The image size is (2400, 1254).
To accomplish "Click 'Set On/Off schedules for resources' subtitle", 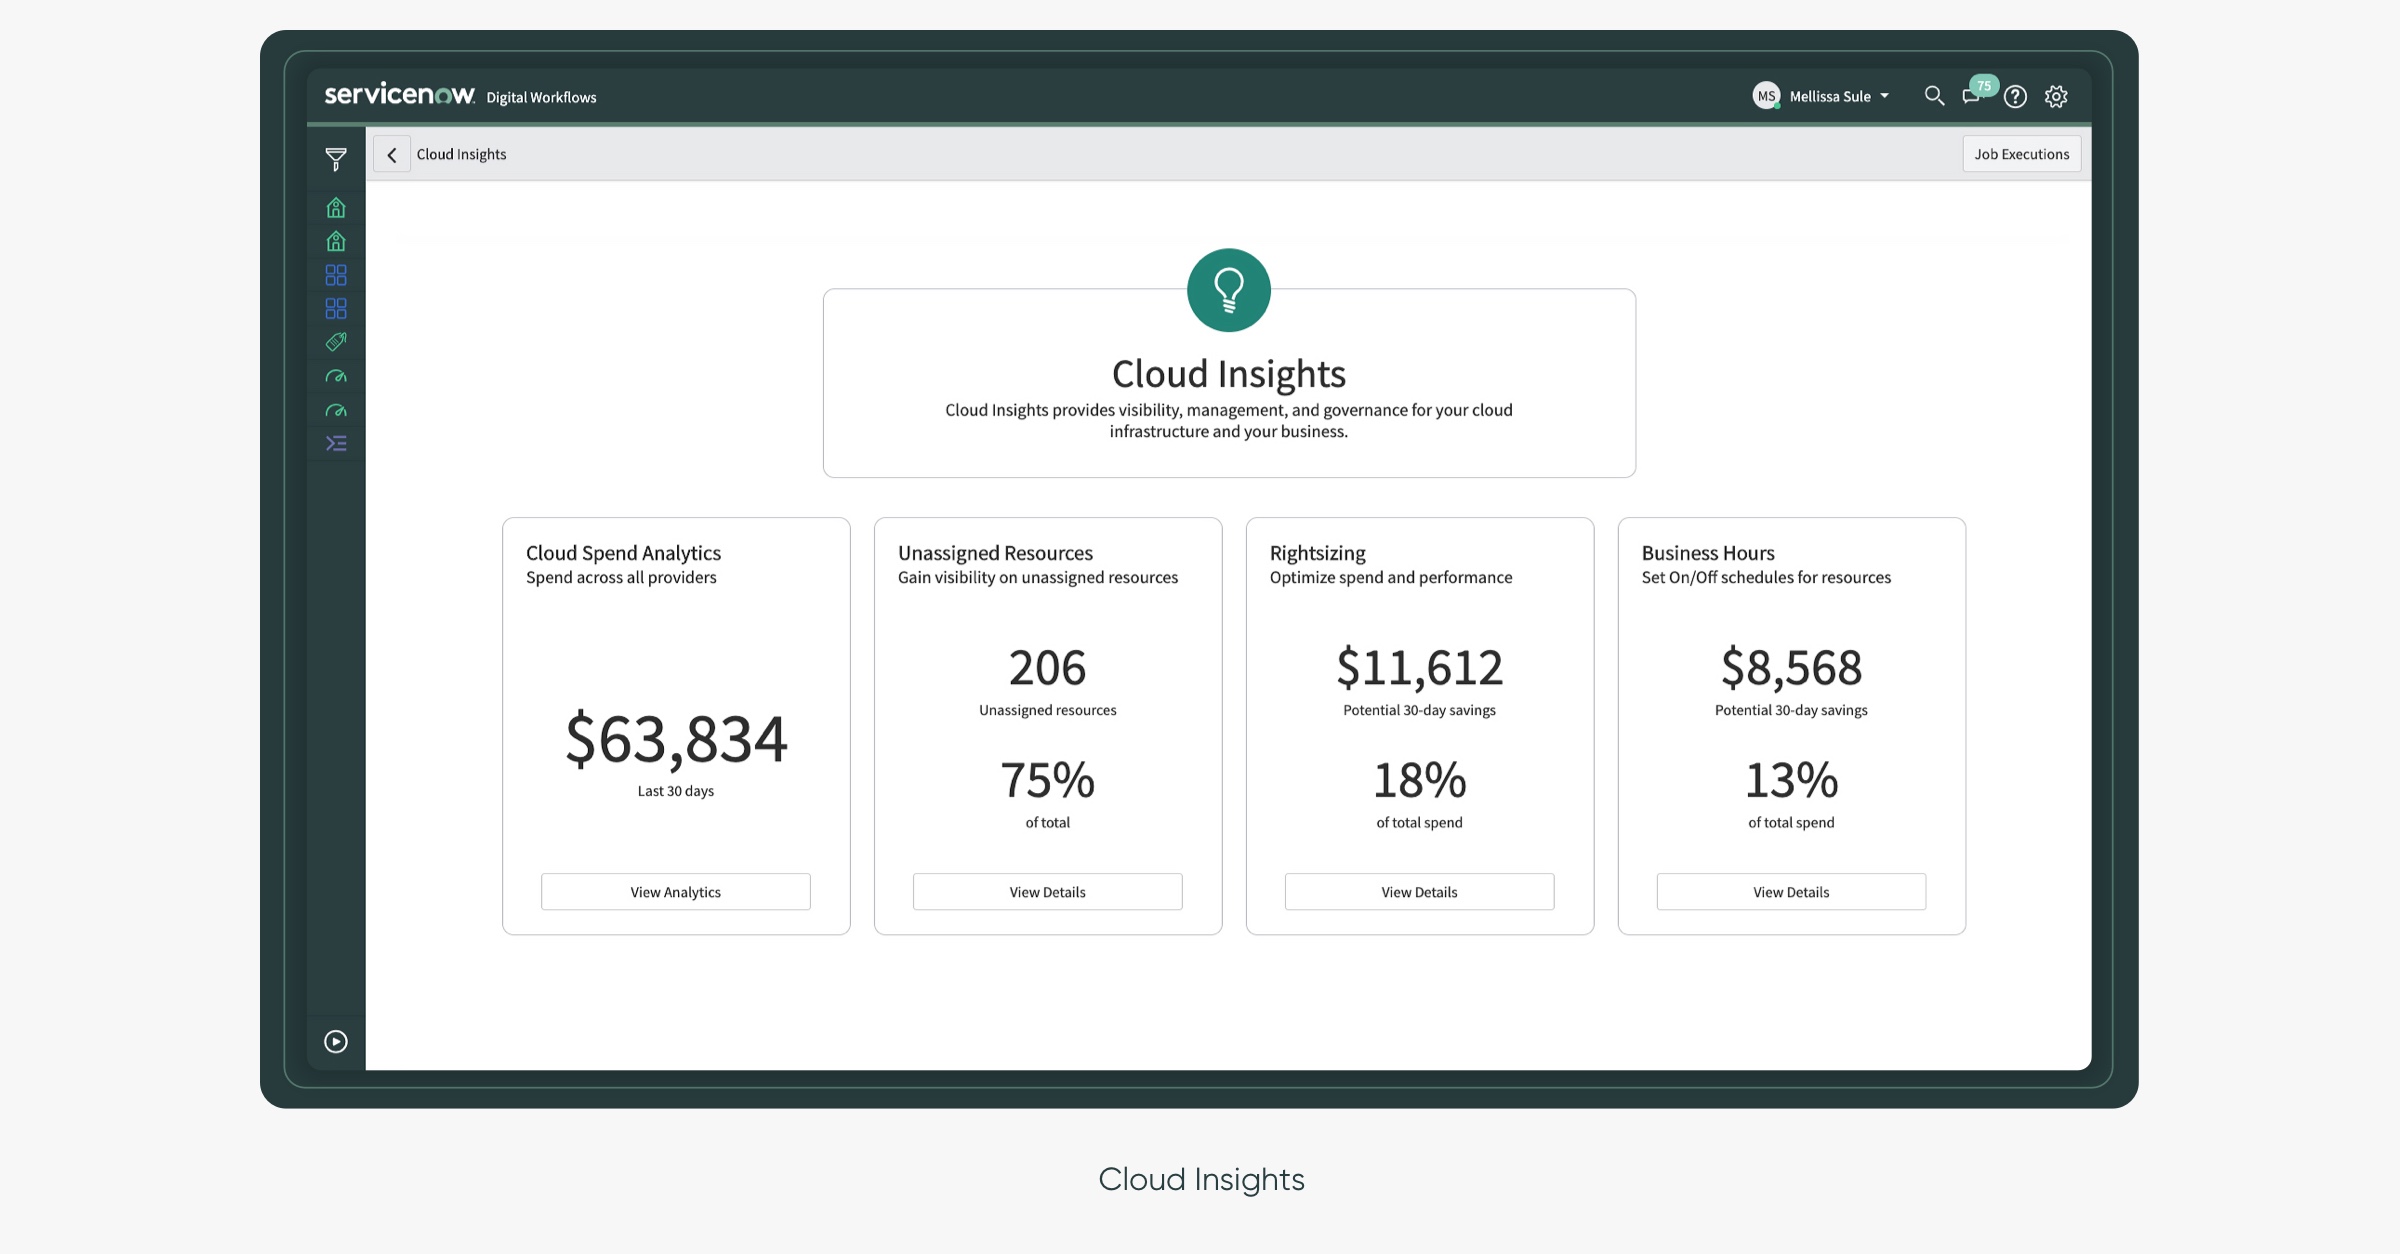I will (1766, 577).
